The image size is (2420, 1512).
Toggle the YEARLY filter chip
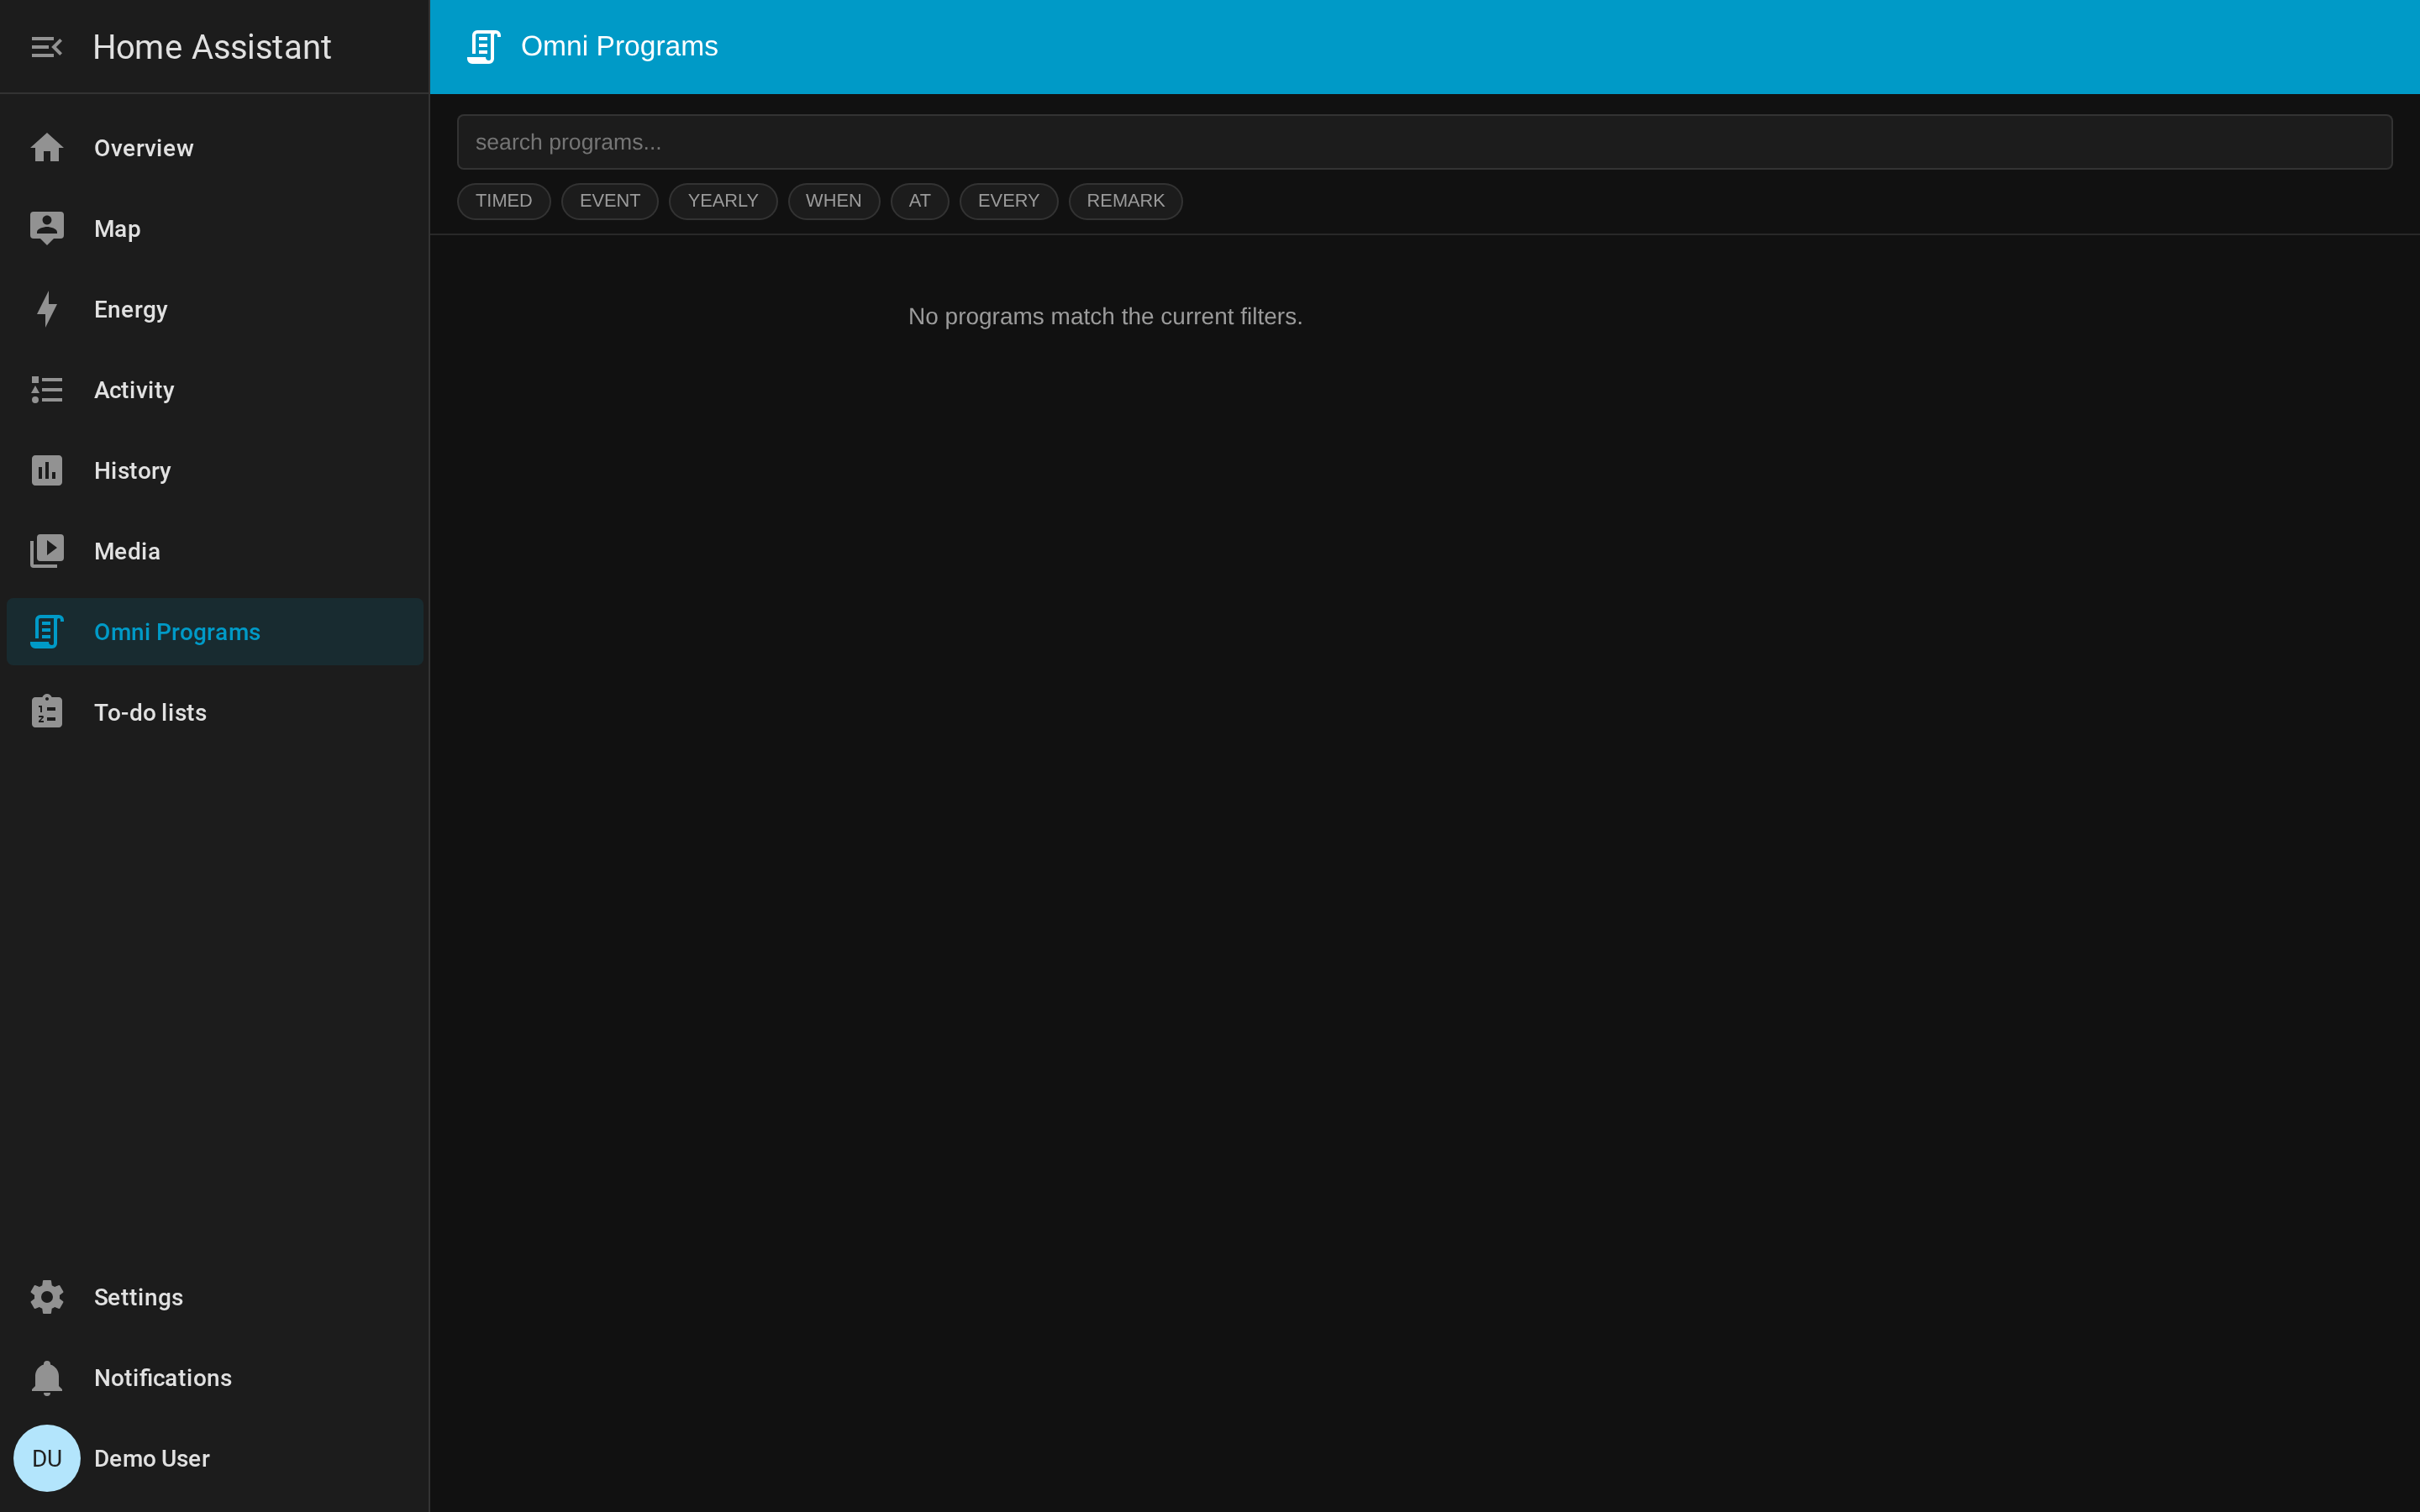[723, 201]
